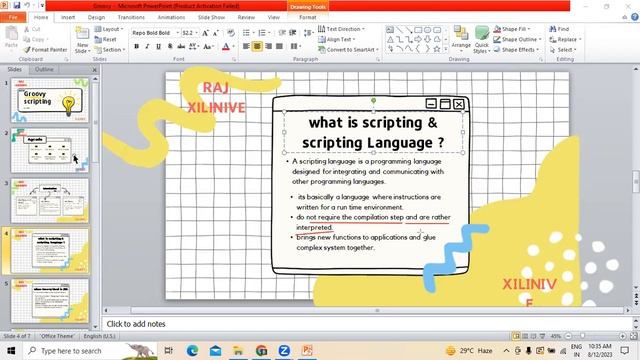Increase list indent level
Viewport: 640px width, 360px height.
point(293,33)
